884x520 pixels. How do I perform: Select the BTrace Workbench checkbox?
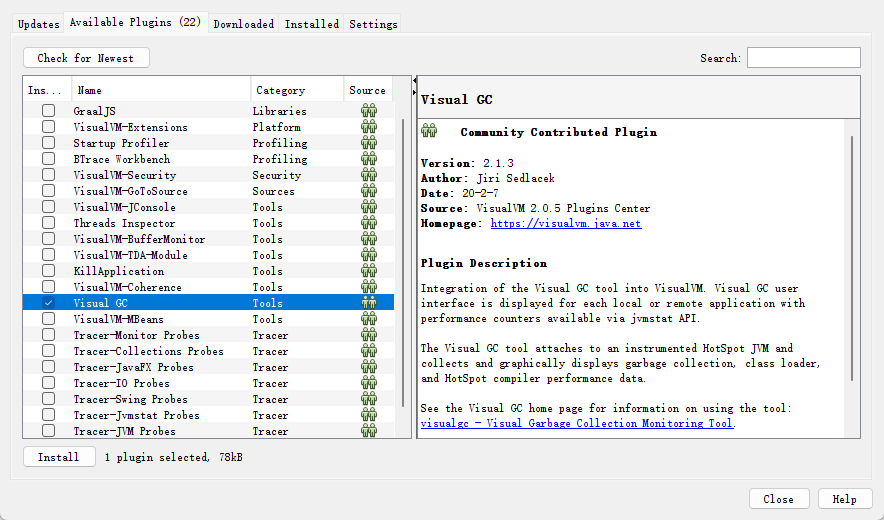point(48,158)
